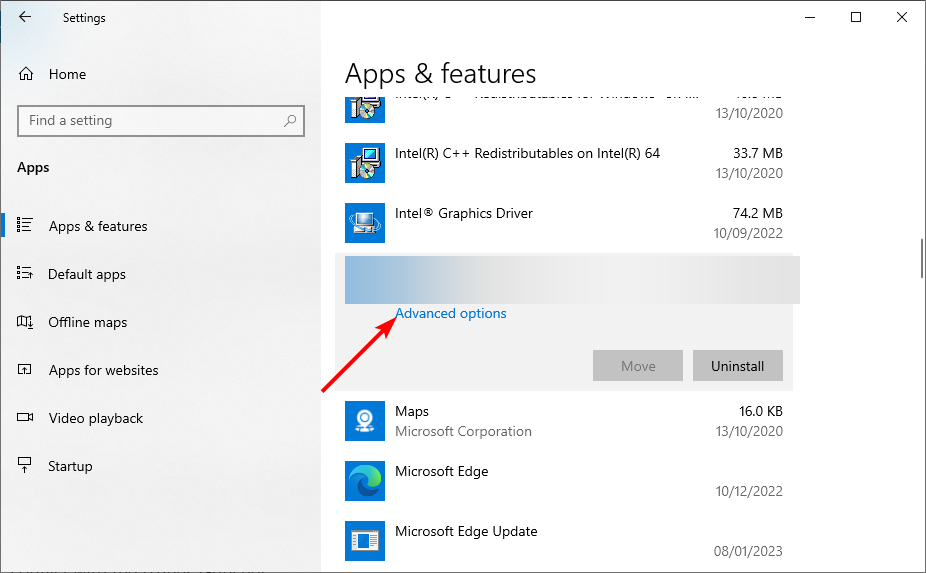The image size is (926, 573).
Task: Click the Intel Graphics Driver icon
Action: [365, 223]
